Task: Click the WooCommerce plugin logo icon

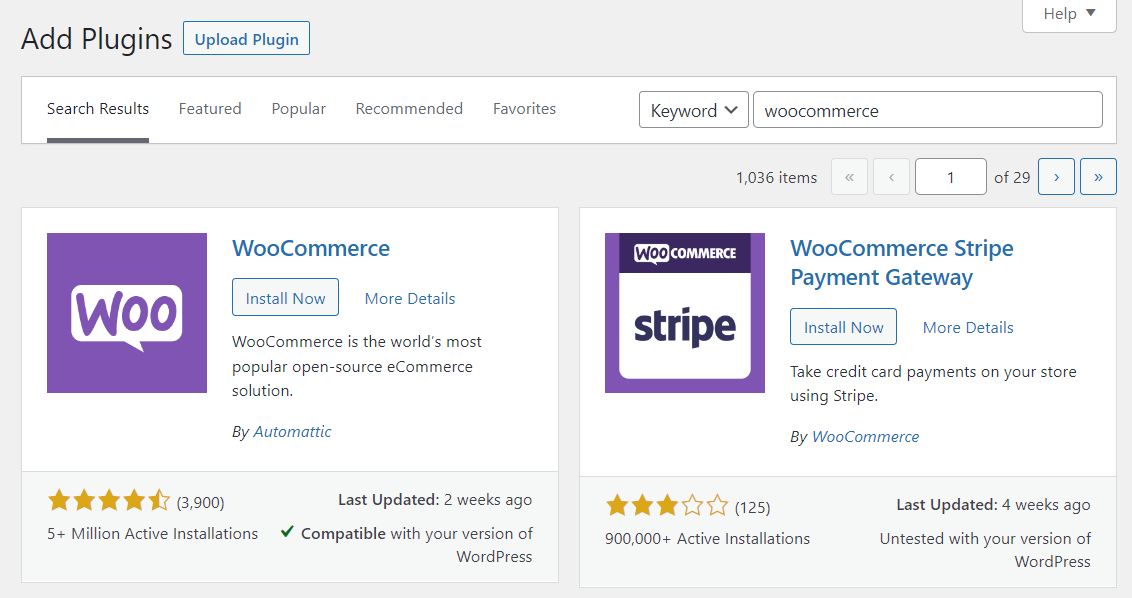Action: coord(127,313)
